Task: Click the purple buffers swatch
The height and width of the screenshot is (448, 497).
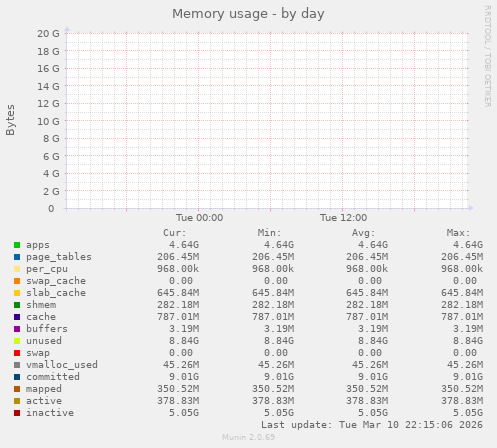Action: coord(17,329)
